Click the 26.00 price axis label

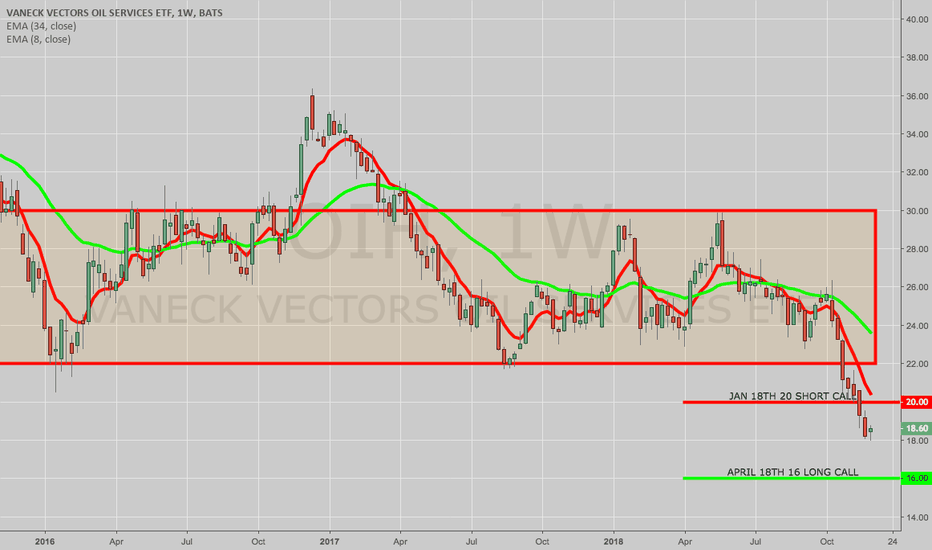(917, 287)
